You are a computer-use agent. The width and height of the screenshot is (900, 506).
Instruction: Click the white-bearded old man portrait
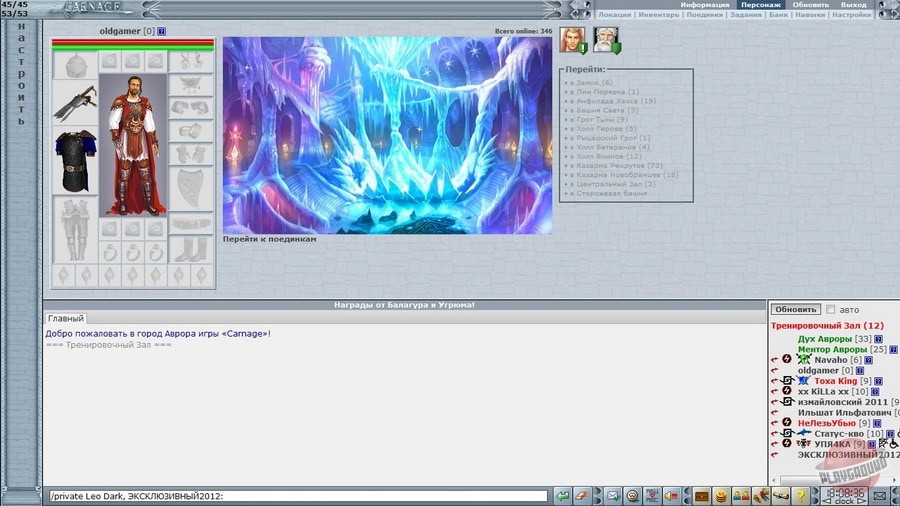tap(605, 39)
